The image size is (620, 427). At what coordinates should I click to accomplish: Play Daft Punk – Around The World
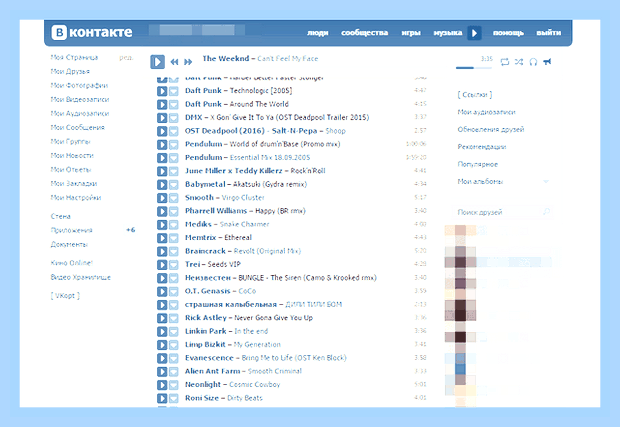point(162,104)
